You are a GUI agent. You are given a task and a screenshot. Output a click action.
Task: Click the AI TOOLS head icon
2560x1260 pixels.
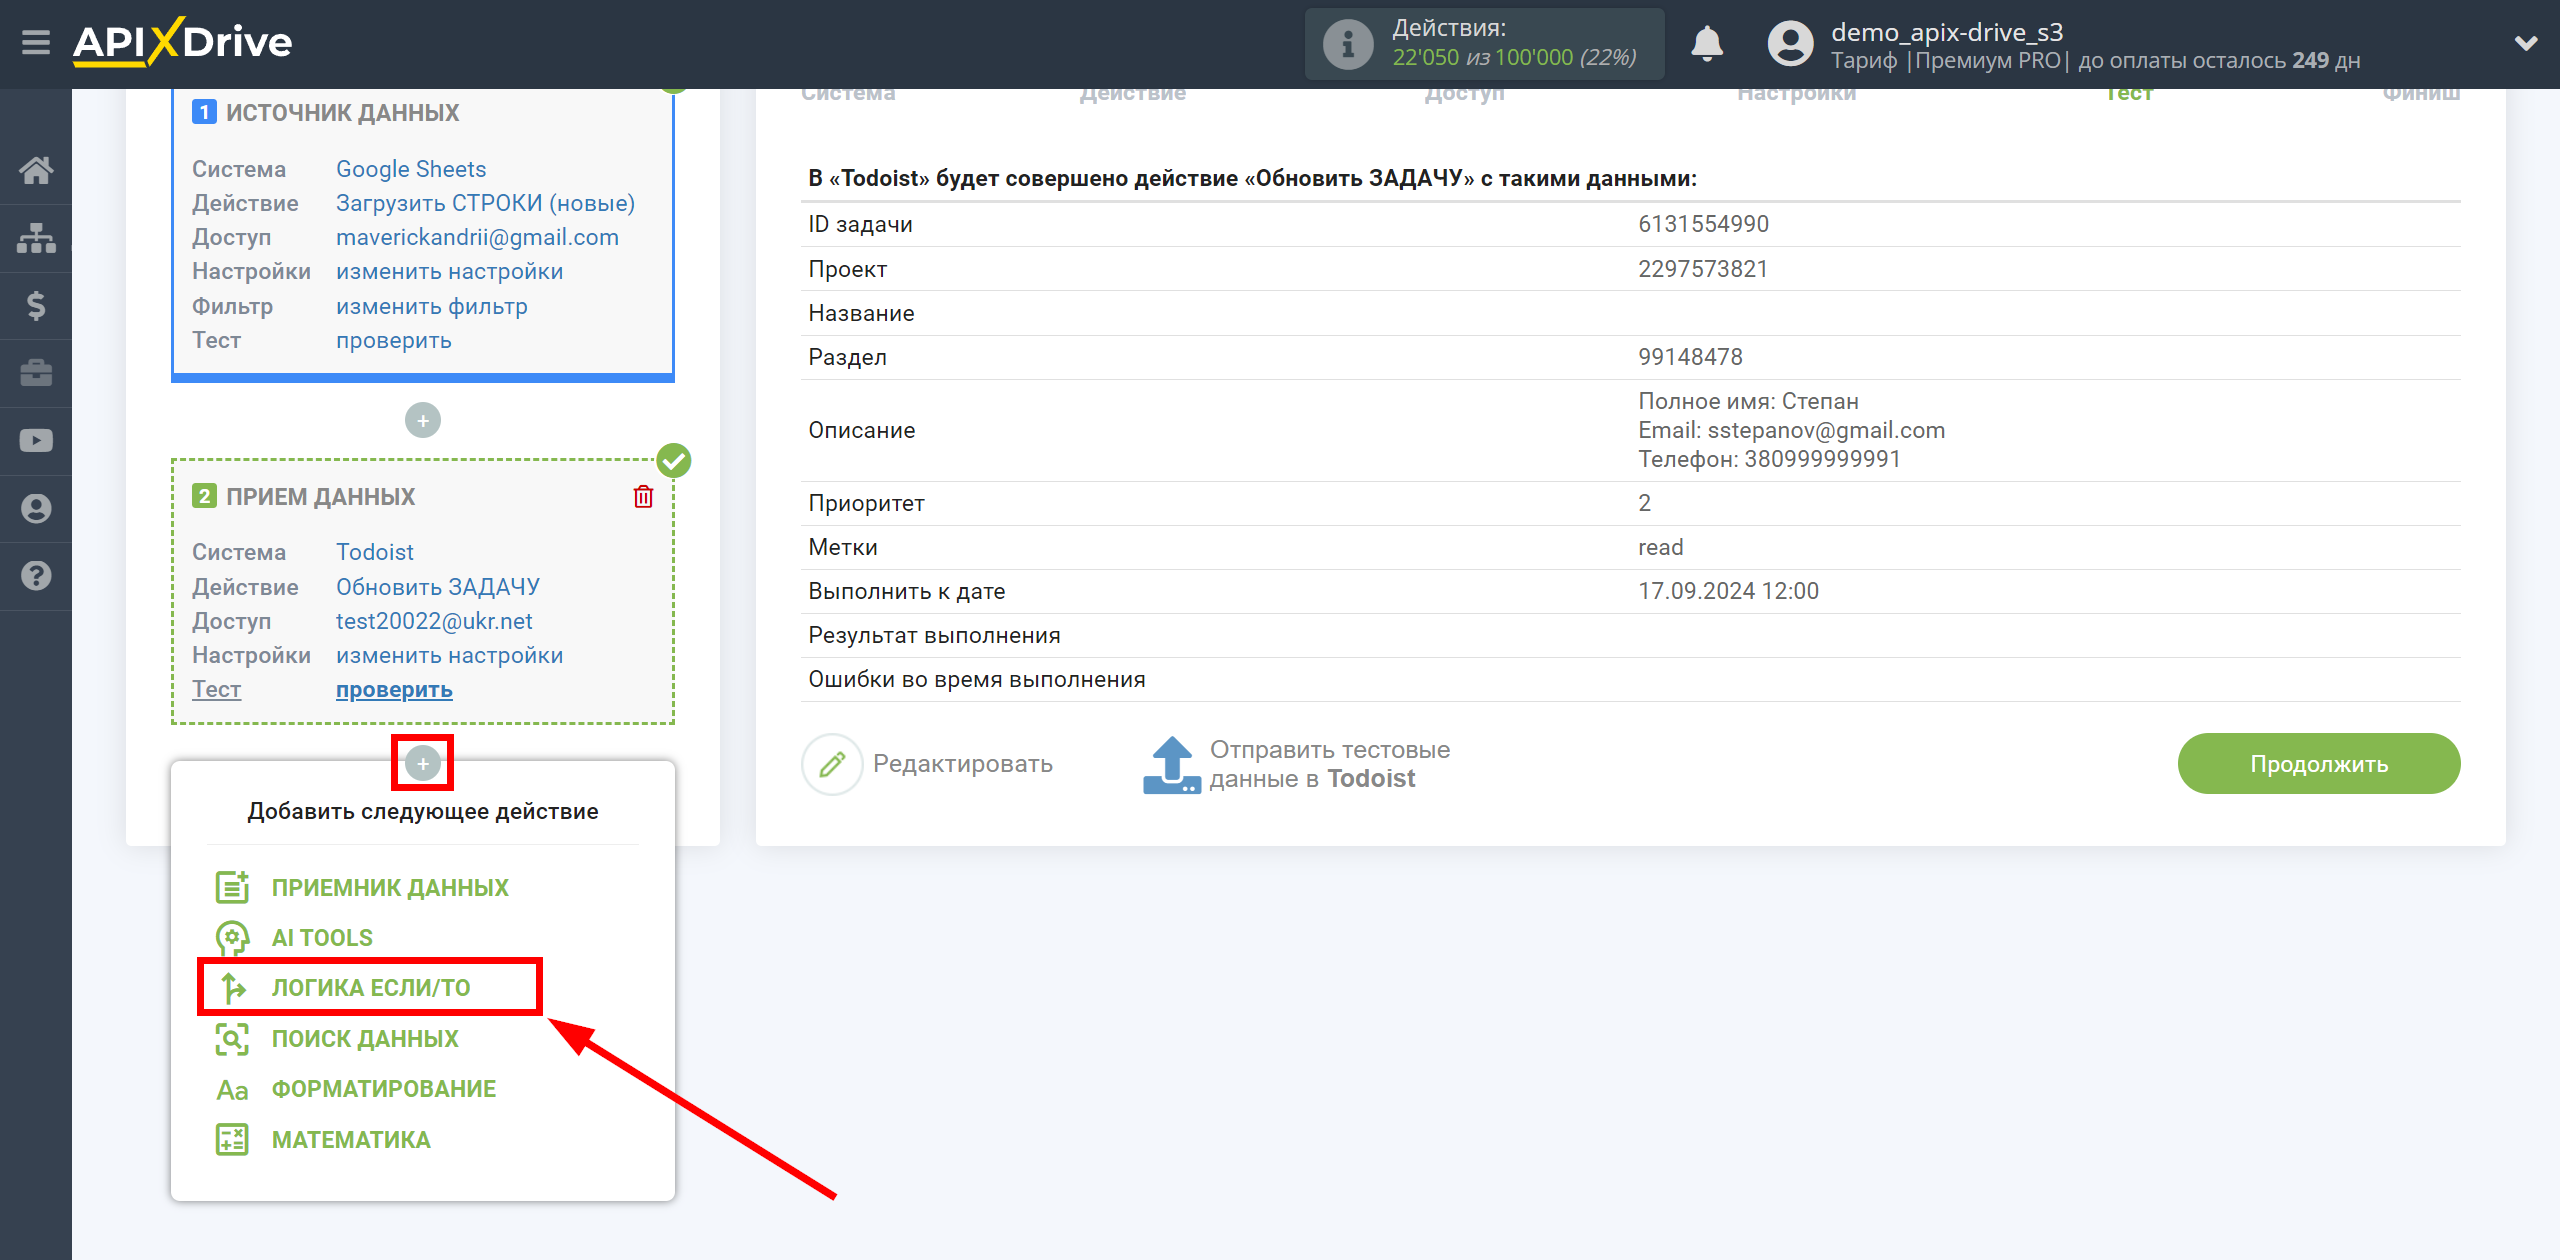coord(232,938)
